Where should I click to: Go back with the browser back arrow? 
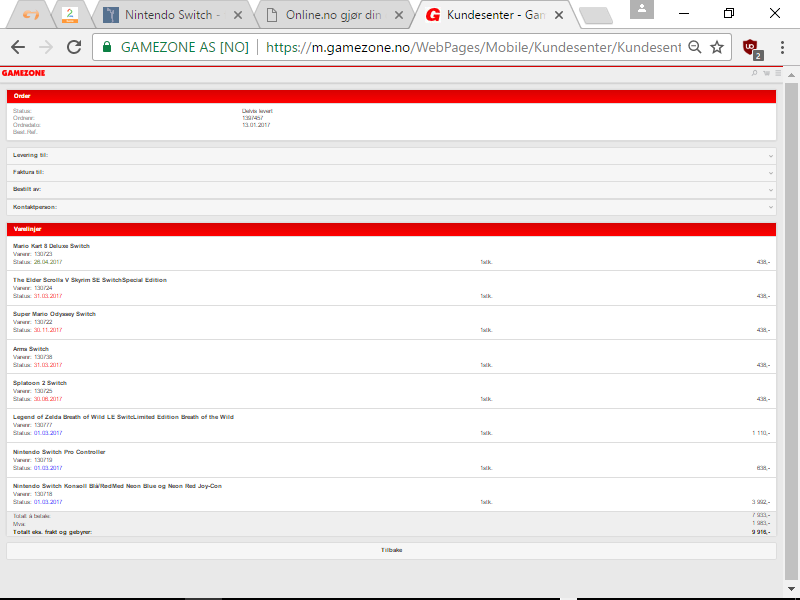click(18, 47)
